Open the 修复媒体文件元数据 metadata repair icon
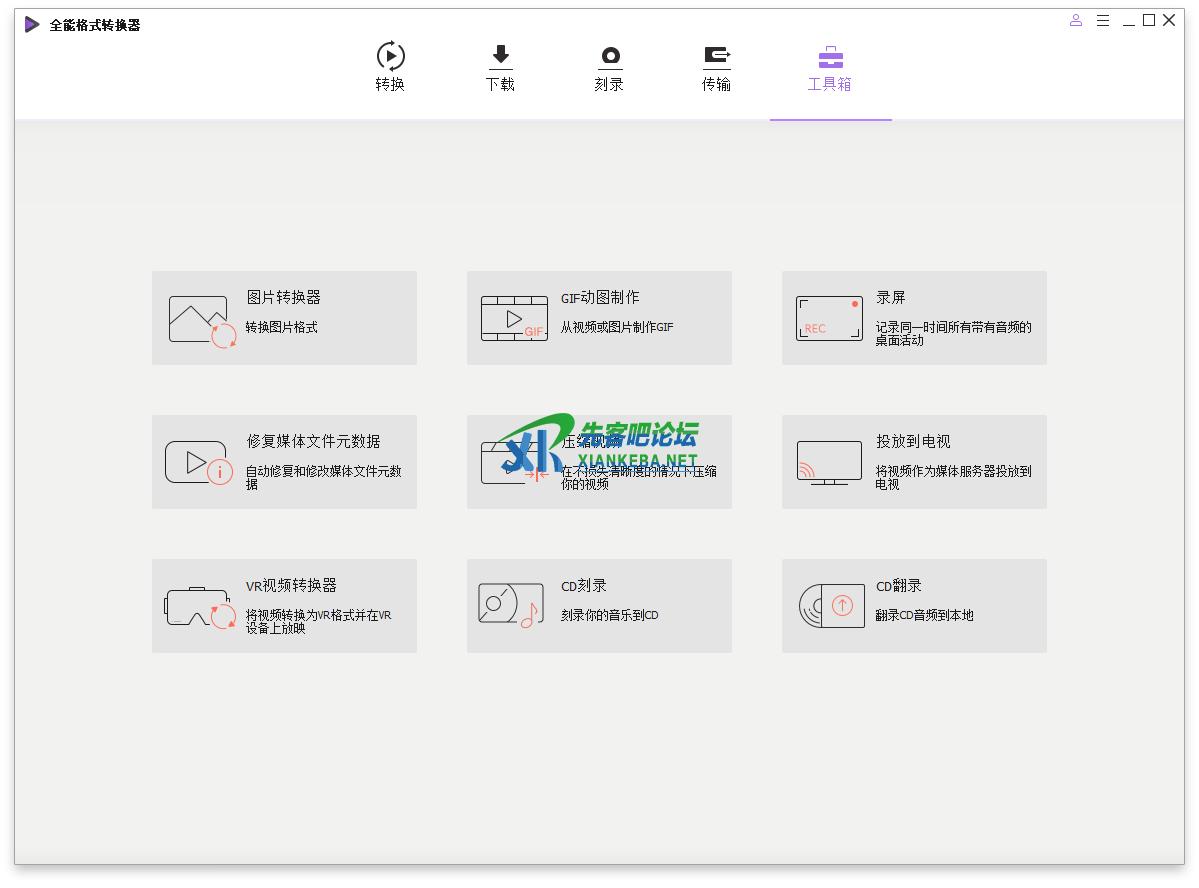The image size is (1199, 888). 199,463
